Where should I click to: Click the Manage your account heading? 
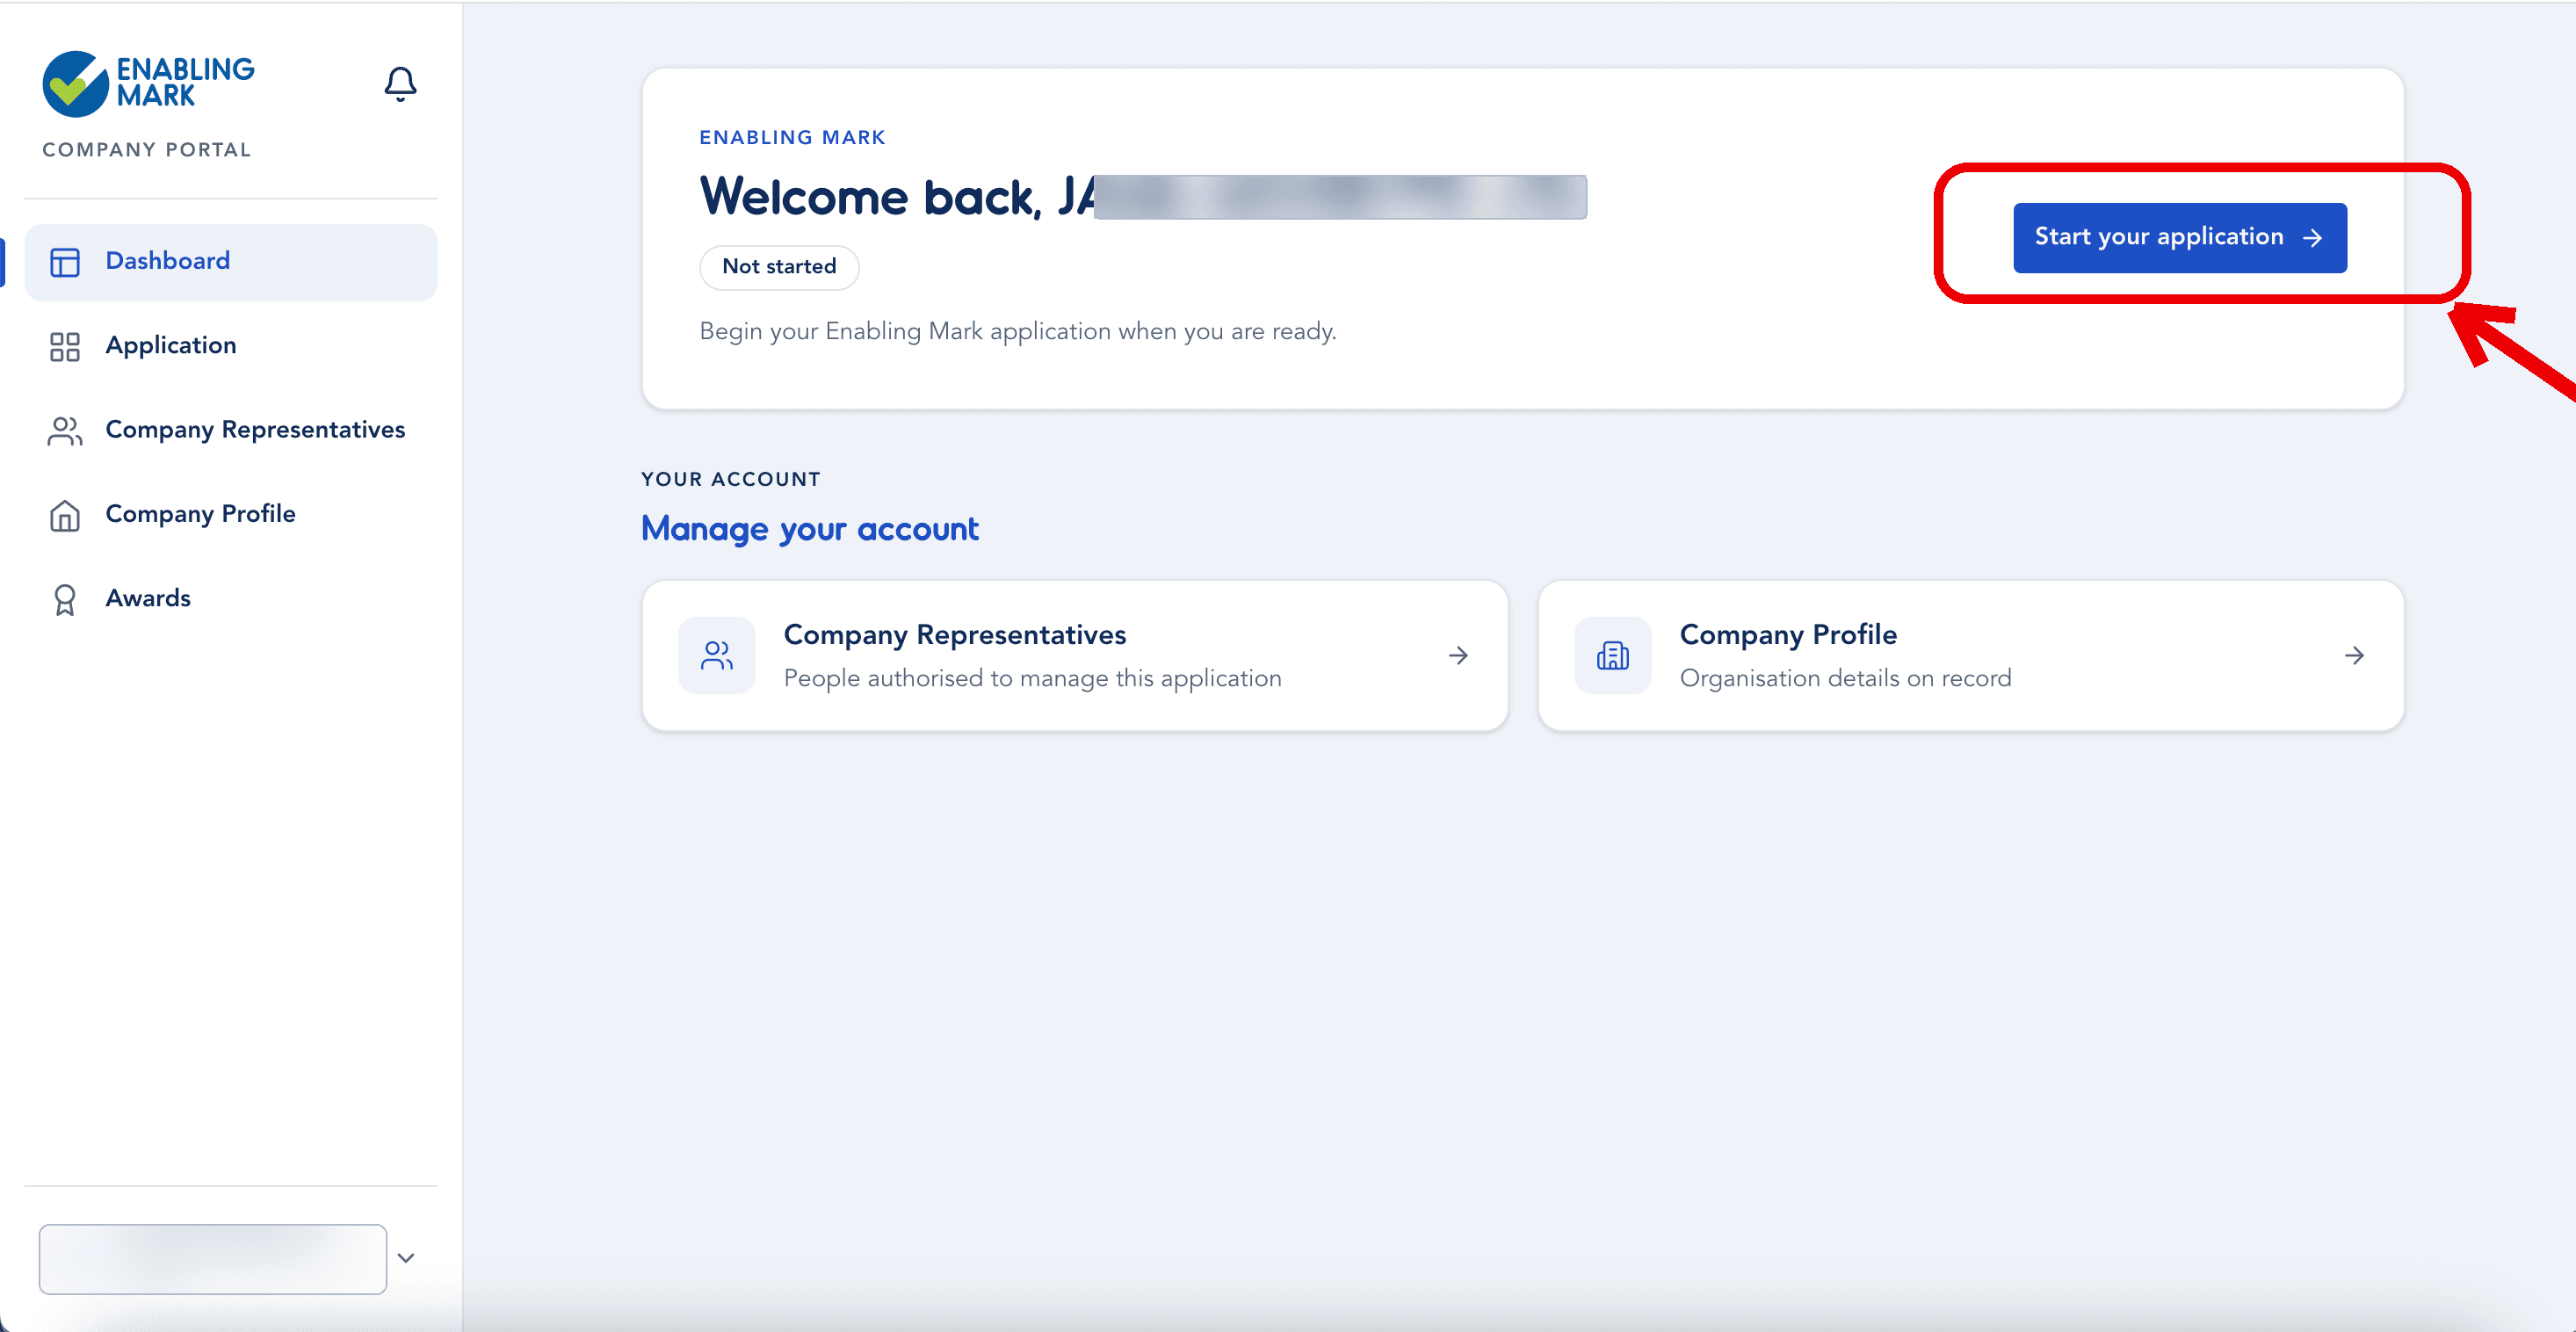click(810, 529)
